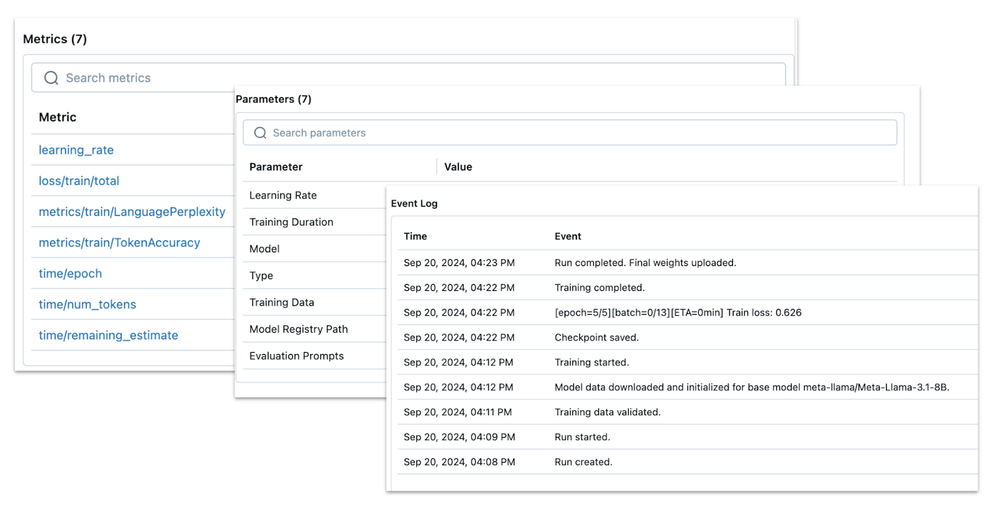Focus the Search parameters input box
999x510 pixels.
(x=570, y=133)
